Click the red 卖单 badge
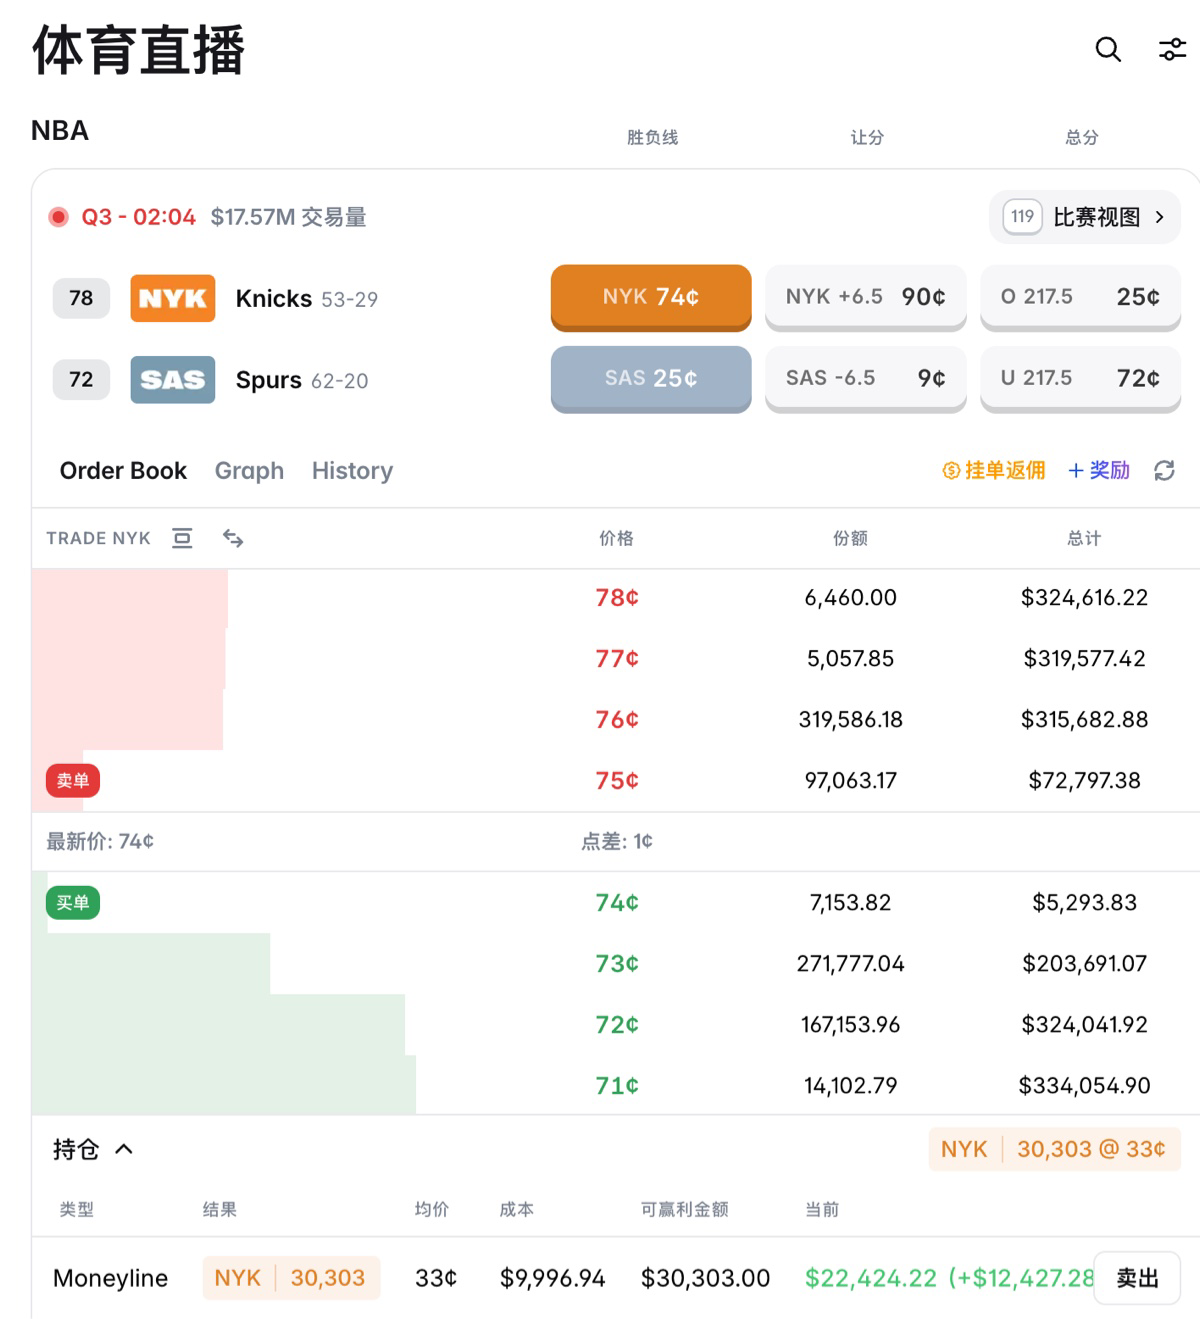This screenshot has height=1319, width=1200. (x=73, y=780)
